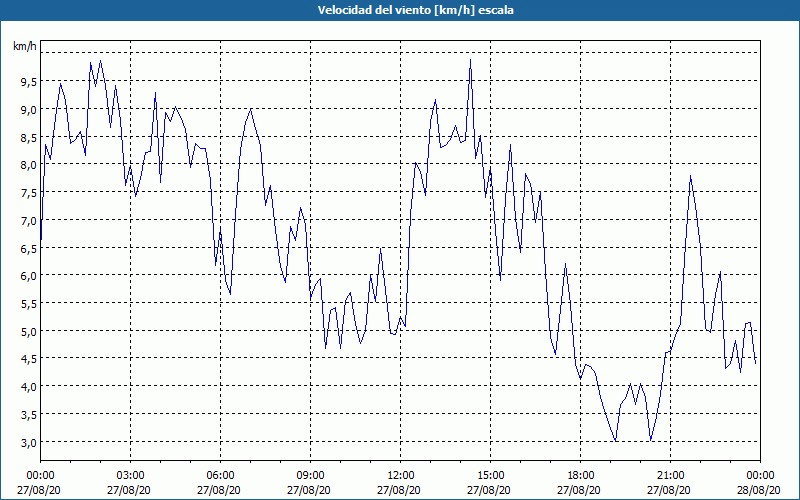This screenshot has height=500, width=800.
Task: Pick the "18:00" time label
Action: (580, 476)
